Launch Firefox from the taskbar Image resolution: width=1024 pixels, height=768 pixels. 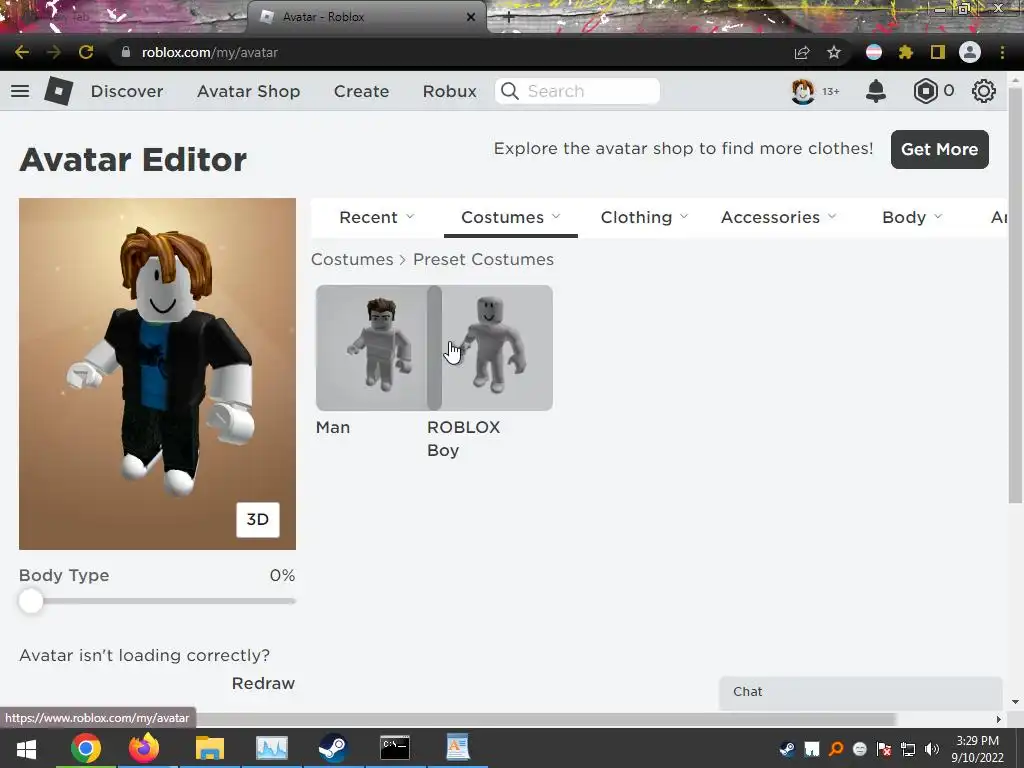pyautogui.click(x=144, y=748)
